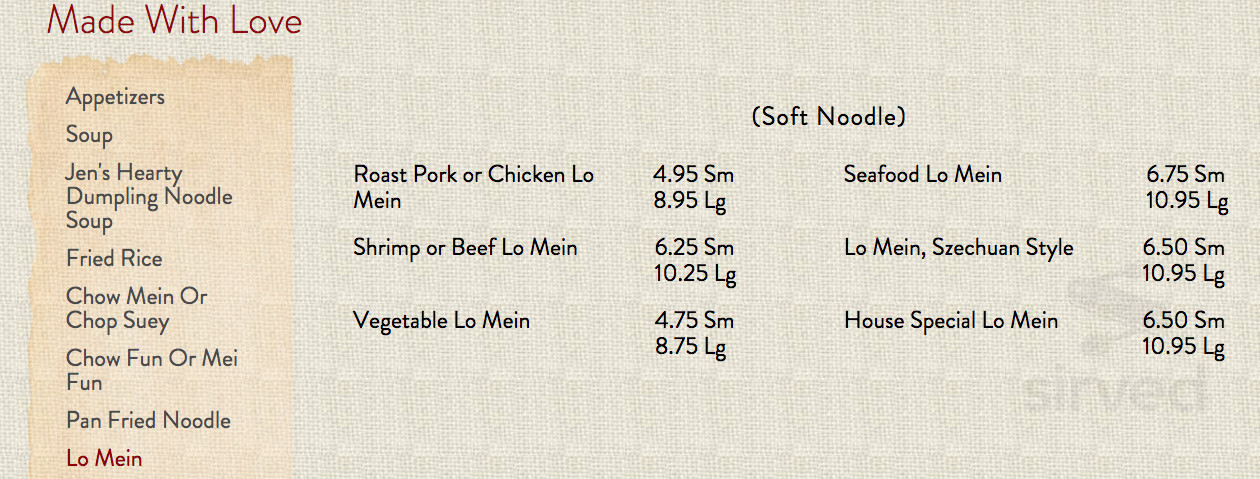Click the (Soft Noodle) subtitle text

pyautogui.click(x=828, y=117)
